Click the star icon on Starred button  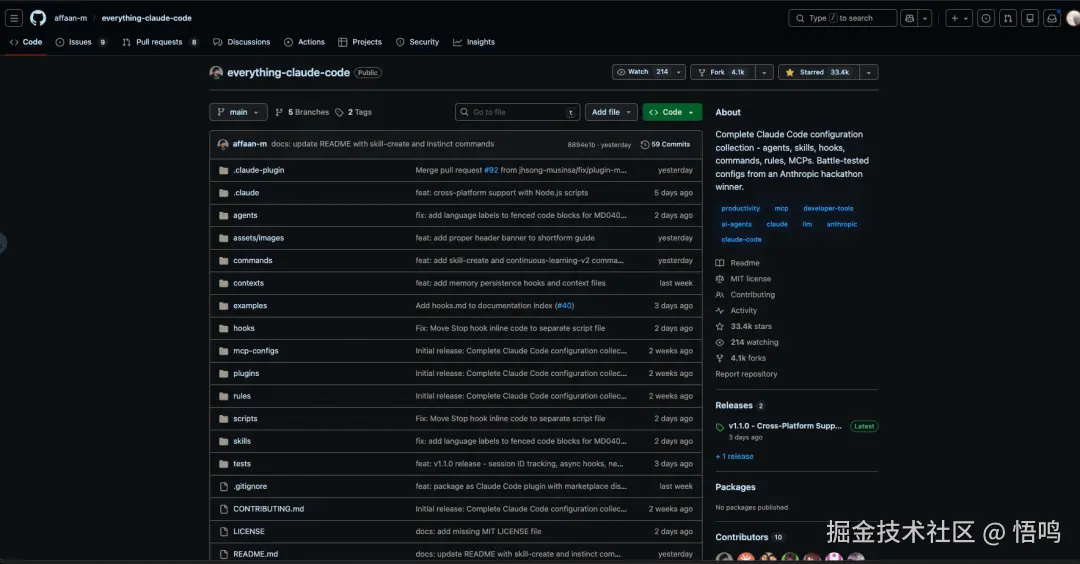[789, 72]
